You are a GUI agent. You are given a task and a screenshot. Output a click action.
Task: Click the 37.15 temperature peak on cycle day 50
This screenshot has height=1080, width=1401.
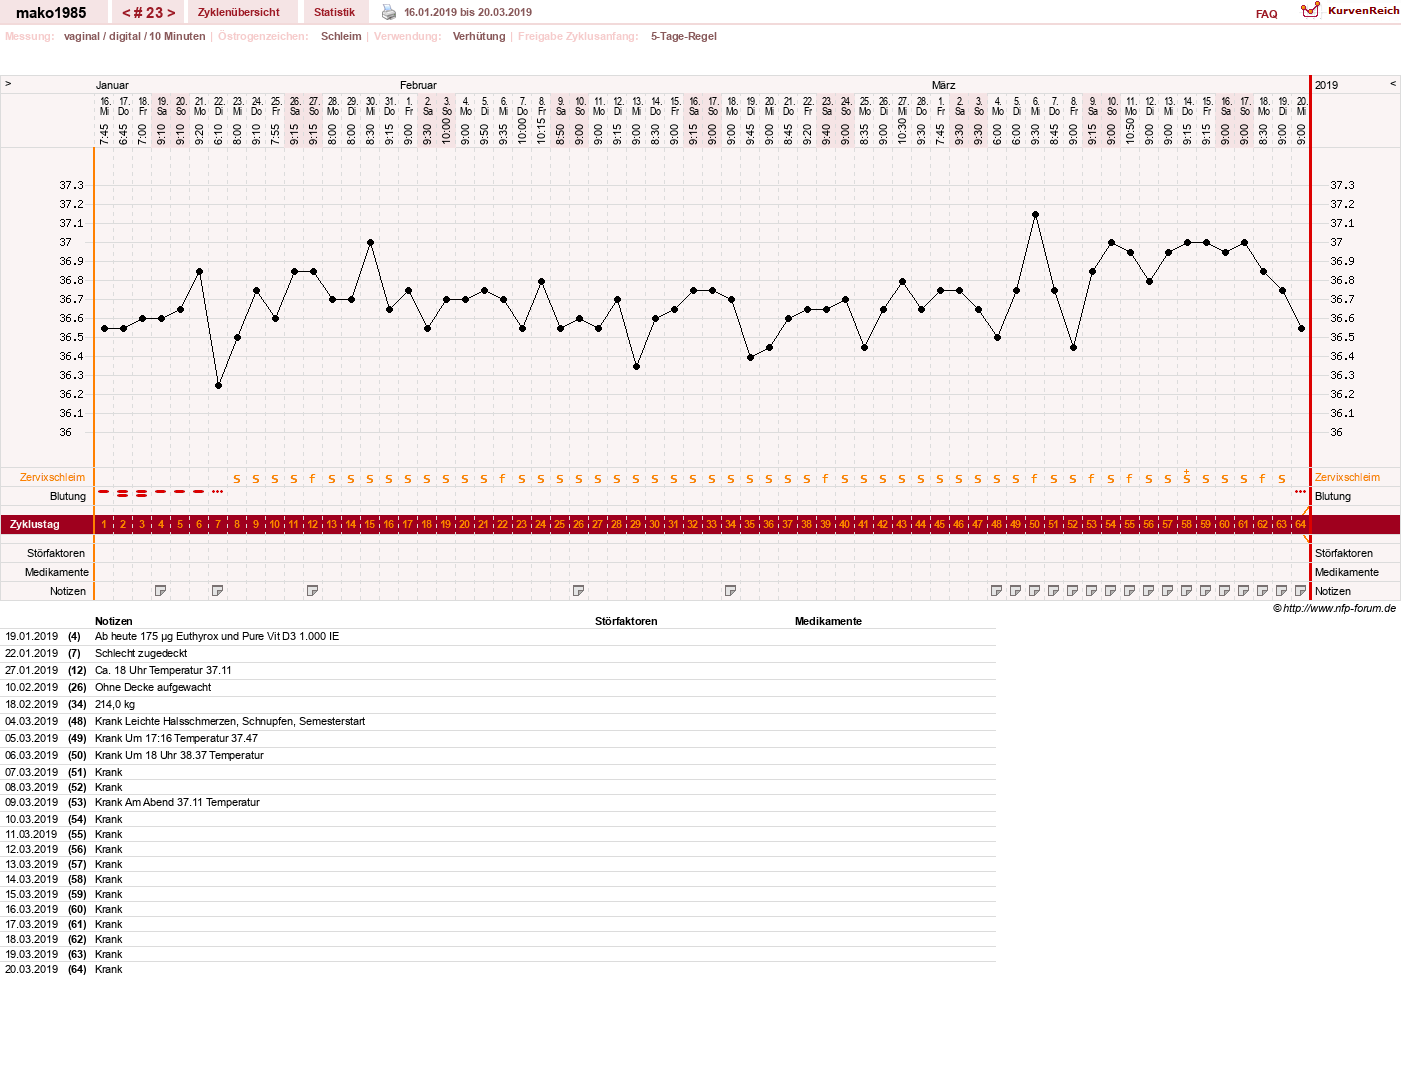pos(1035,214)
